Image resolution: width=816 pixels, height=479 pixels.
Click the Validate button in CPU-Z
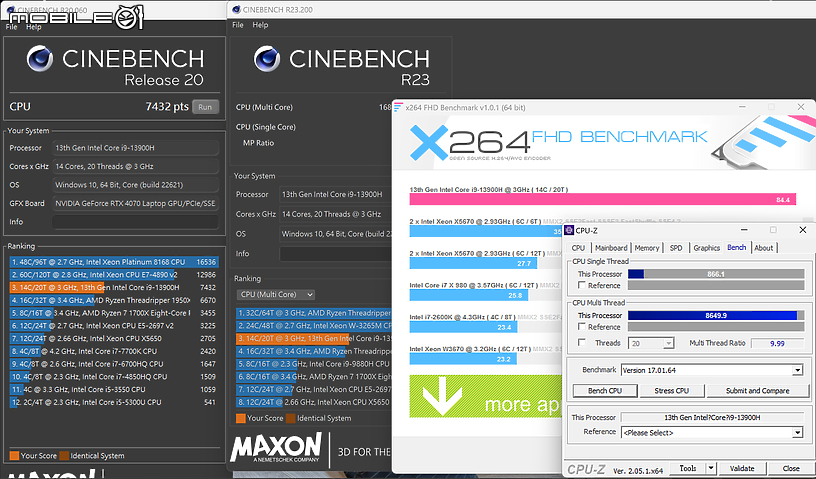click(x=742, y=468)
